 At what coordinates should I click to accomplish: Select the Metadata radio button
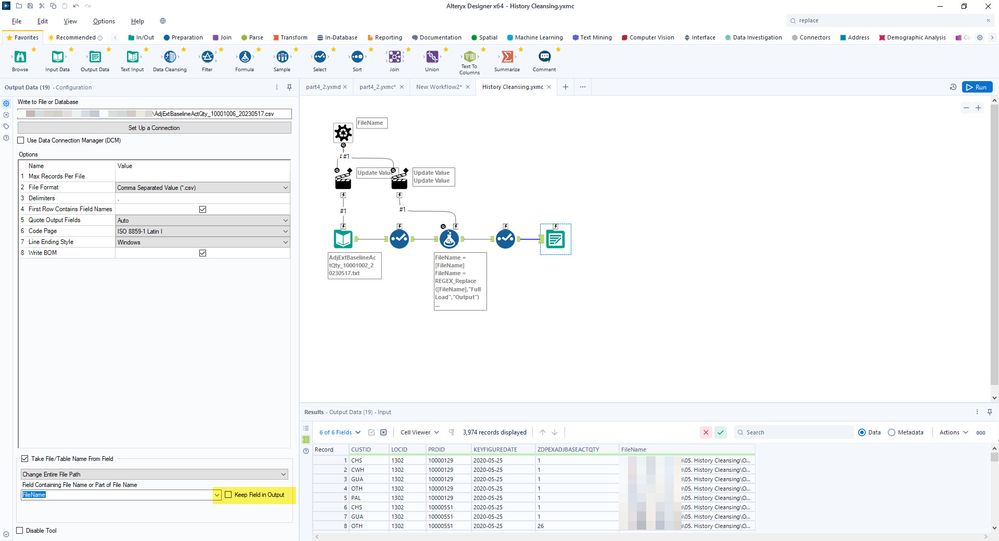point(892,432)
